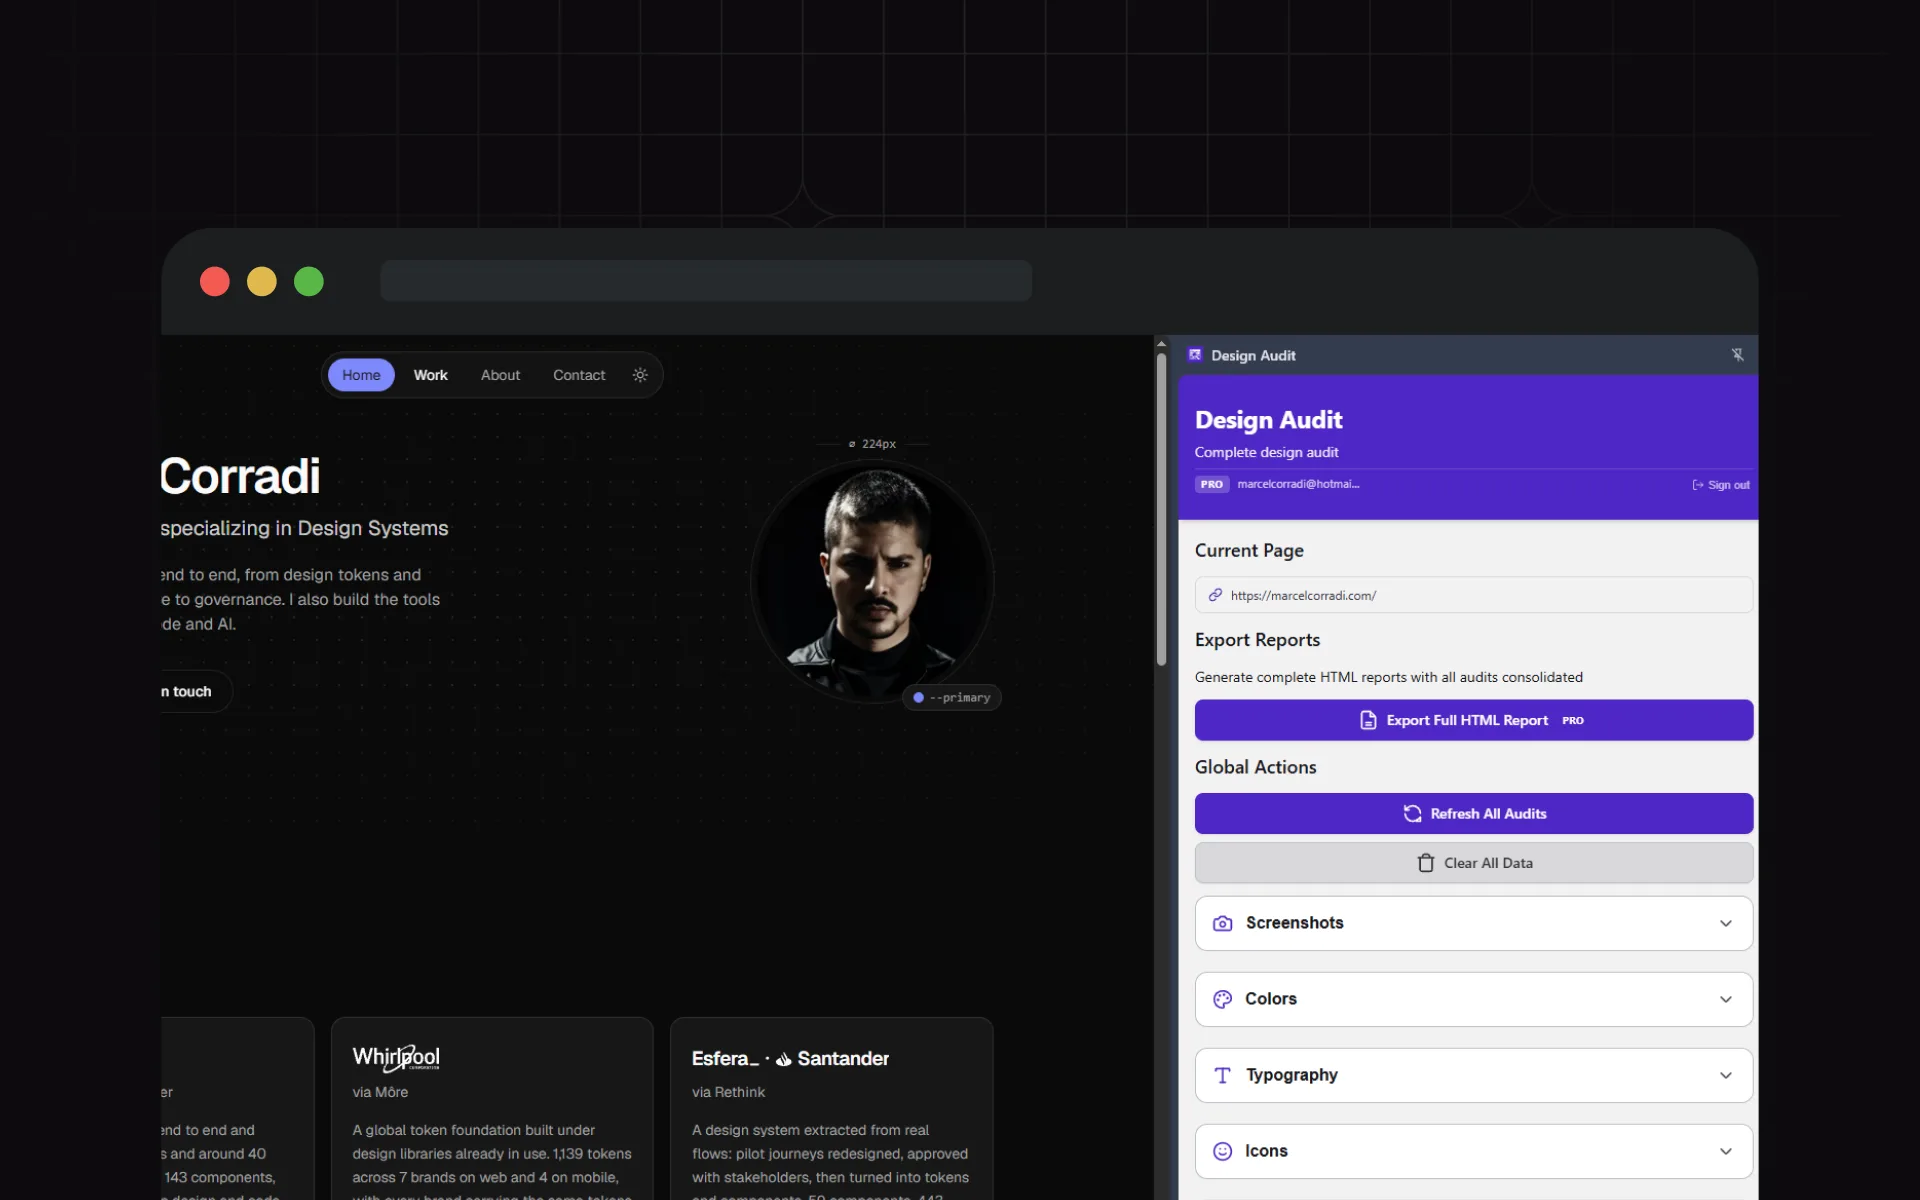
Task: Click 'via Rethink' subtitle text
Action: (x=728, y=1092)
